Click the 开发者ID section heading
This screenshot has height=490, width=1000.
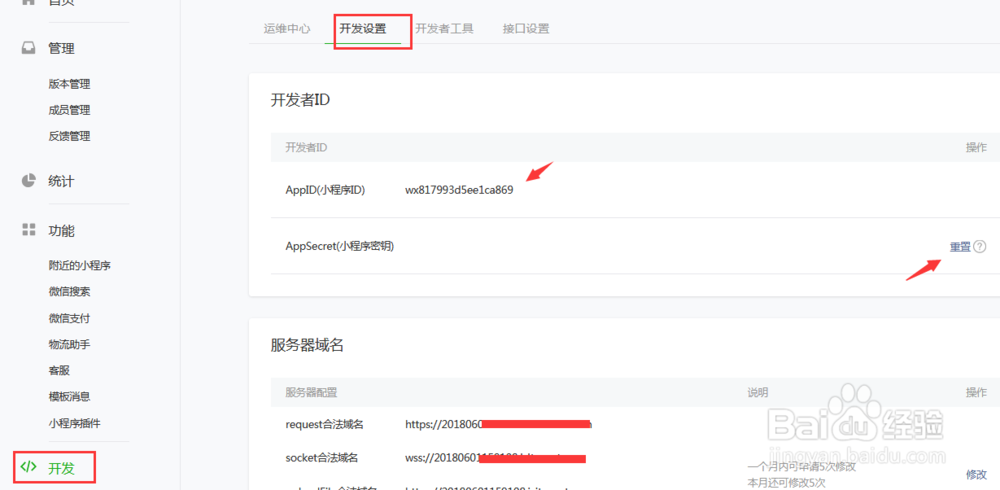[x=300, y=100]
